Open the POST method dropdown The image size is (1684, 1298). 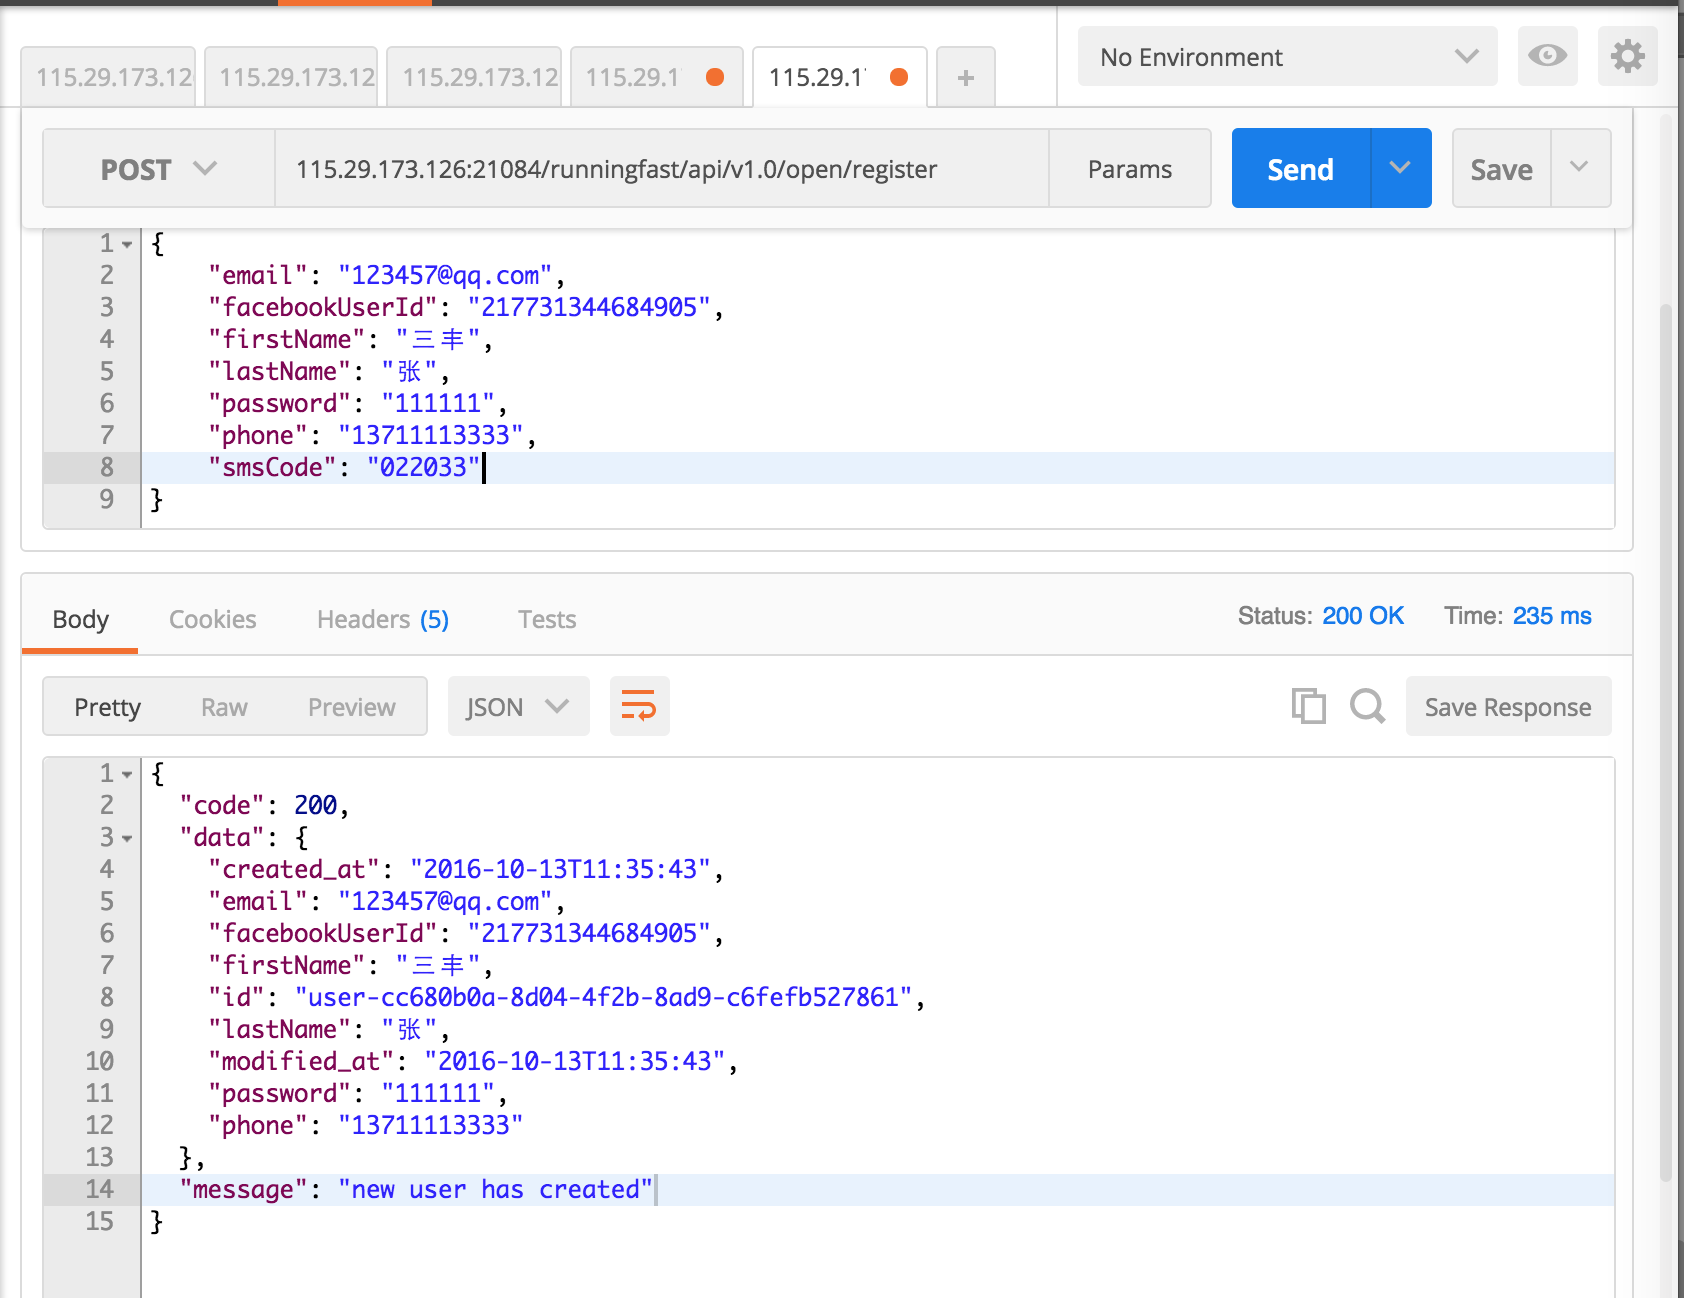tap(158, 169)
